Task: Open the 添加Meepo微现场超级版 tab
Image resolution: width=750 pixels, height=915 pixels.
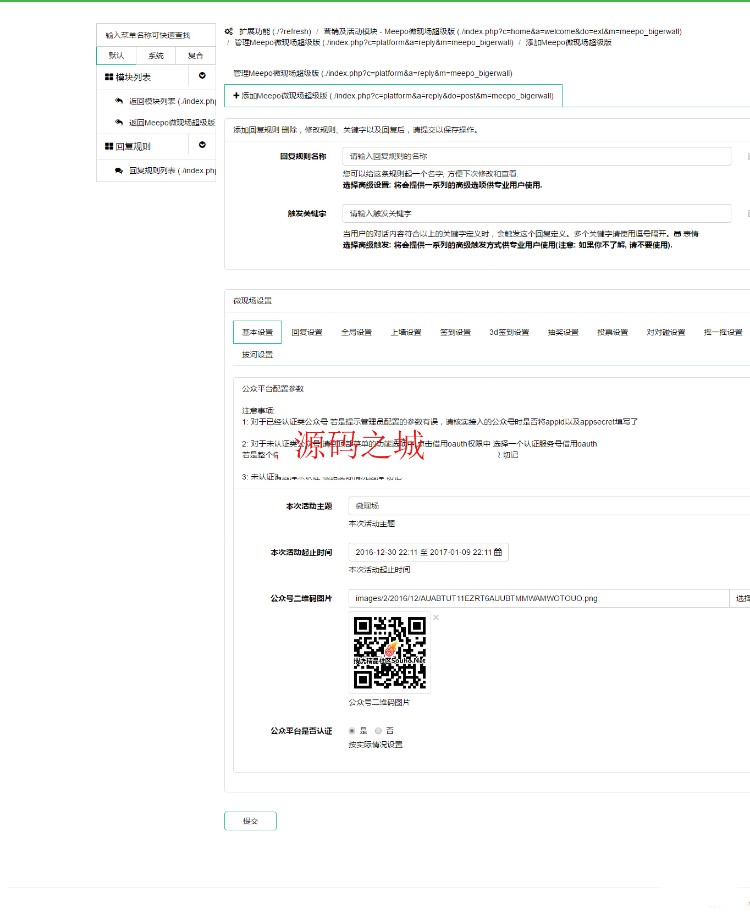Action: coord(393,96)
